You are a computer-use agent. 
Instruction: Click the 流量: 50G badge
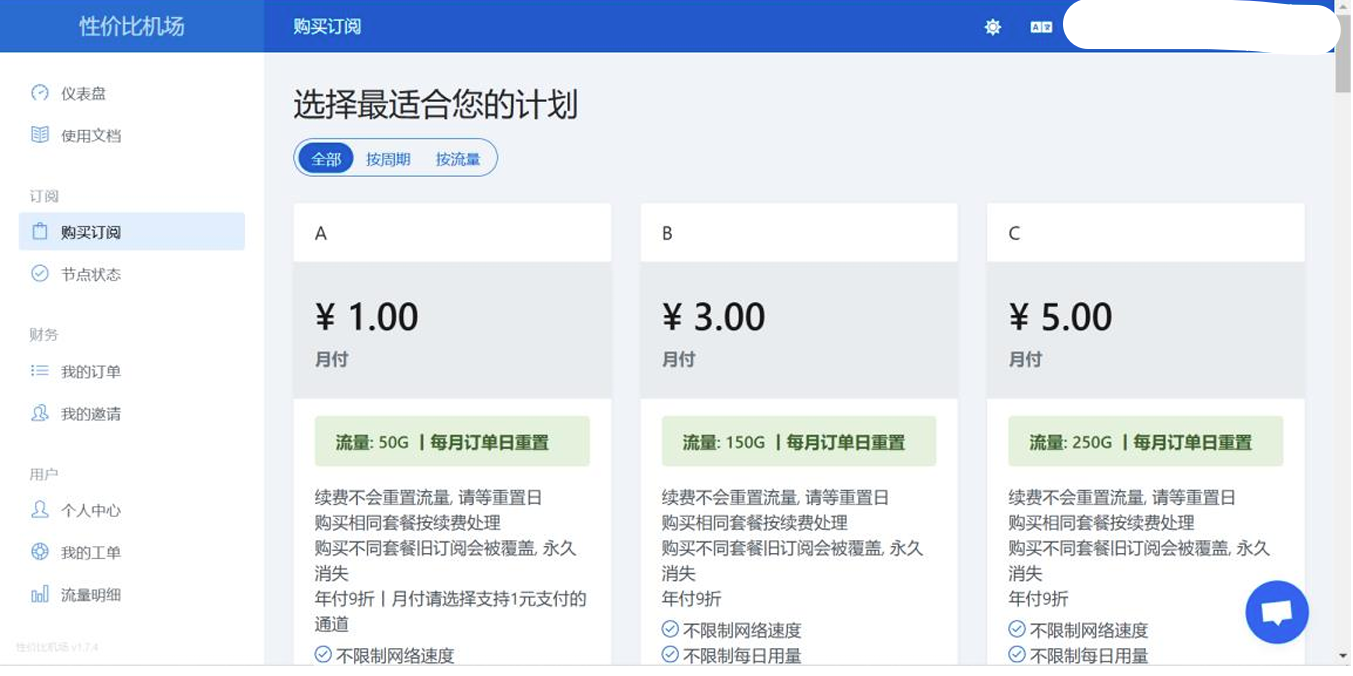tap(452, 442)
